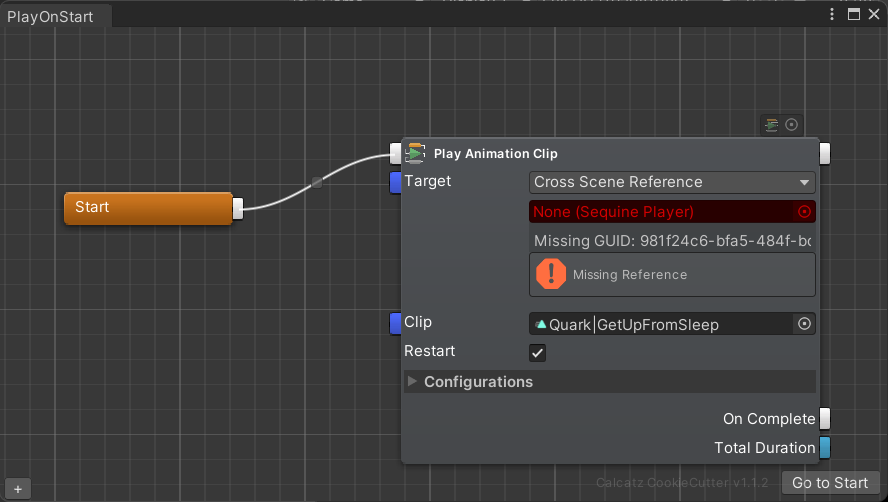Click the list icon above the node
888x502 pixels.
(770, 125)
